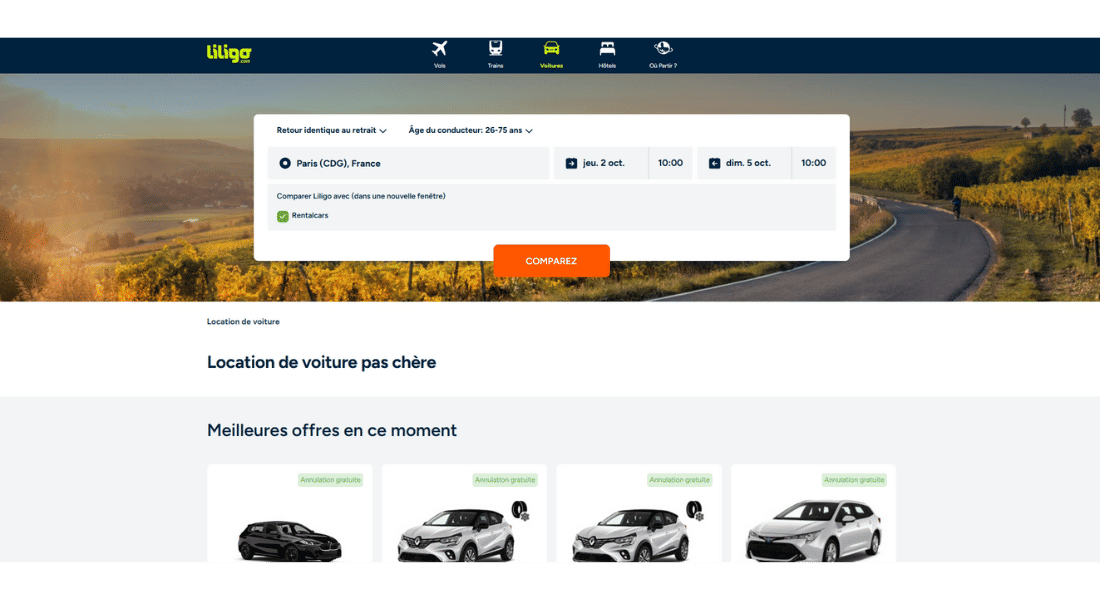This screenshot has height=600, width=1100.
Task: Select the jeu. 2 oct. pickup date
Action: click(x=604, y=163)
